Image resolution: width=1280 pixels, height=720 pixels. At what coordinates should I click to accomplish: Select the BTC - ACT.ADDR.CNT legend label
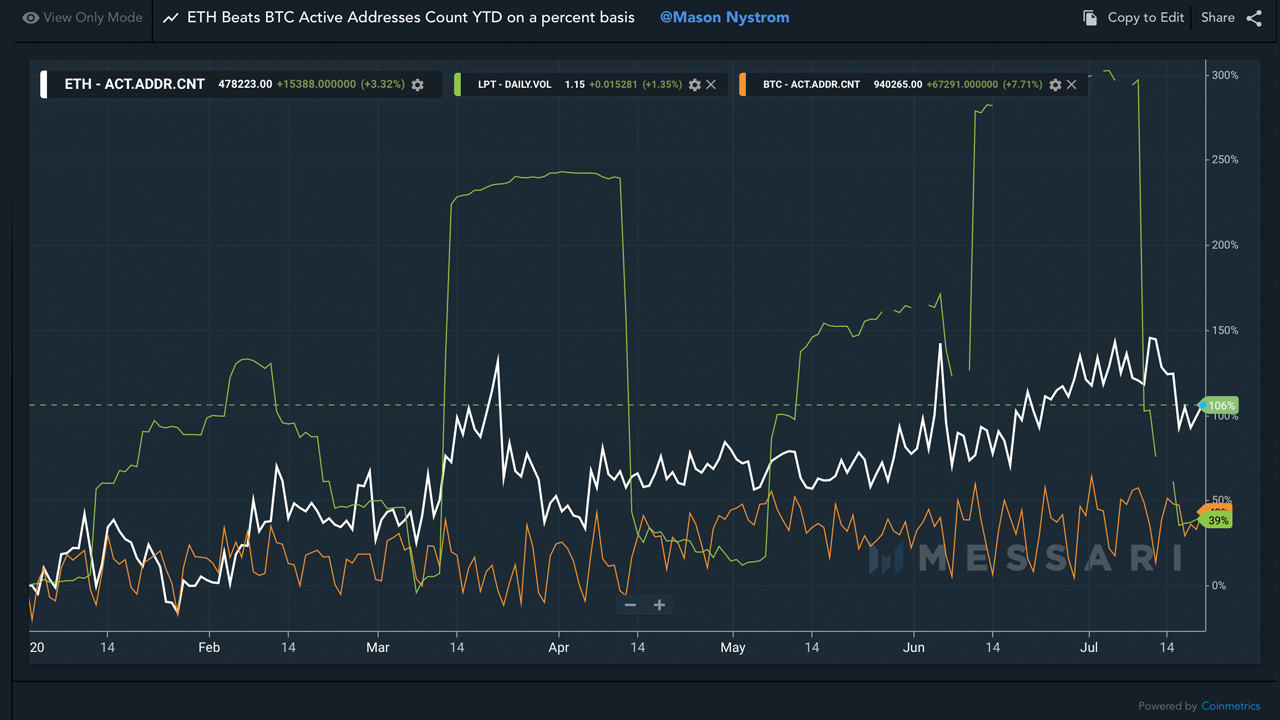coord(811,85)
